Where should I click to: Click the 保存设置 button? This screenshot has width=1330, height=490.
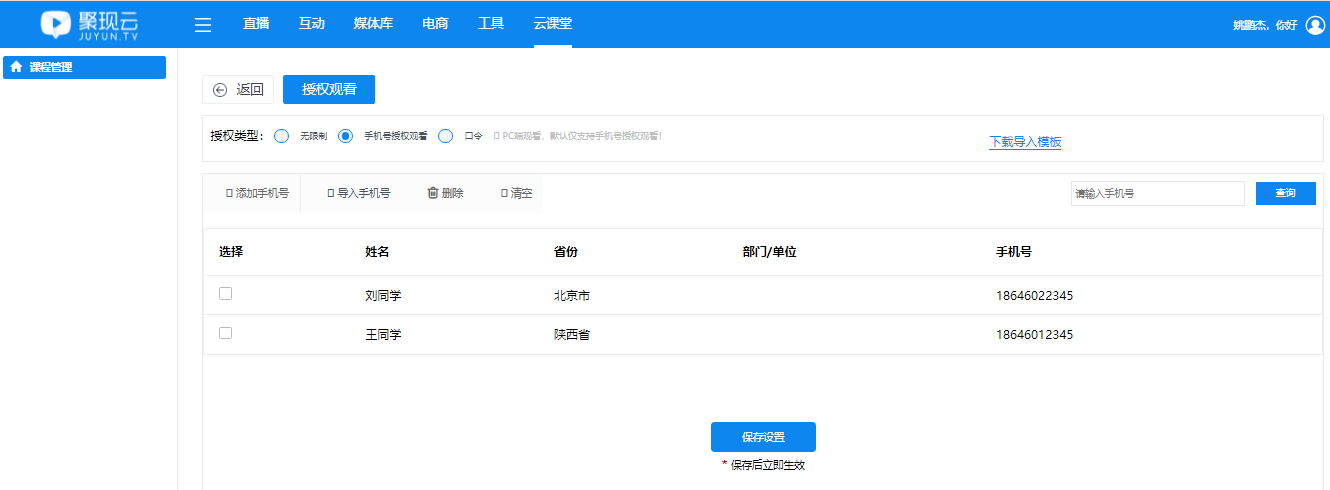763,437
